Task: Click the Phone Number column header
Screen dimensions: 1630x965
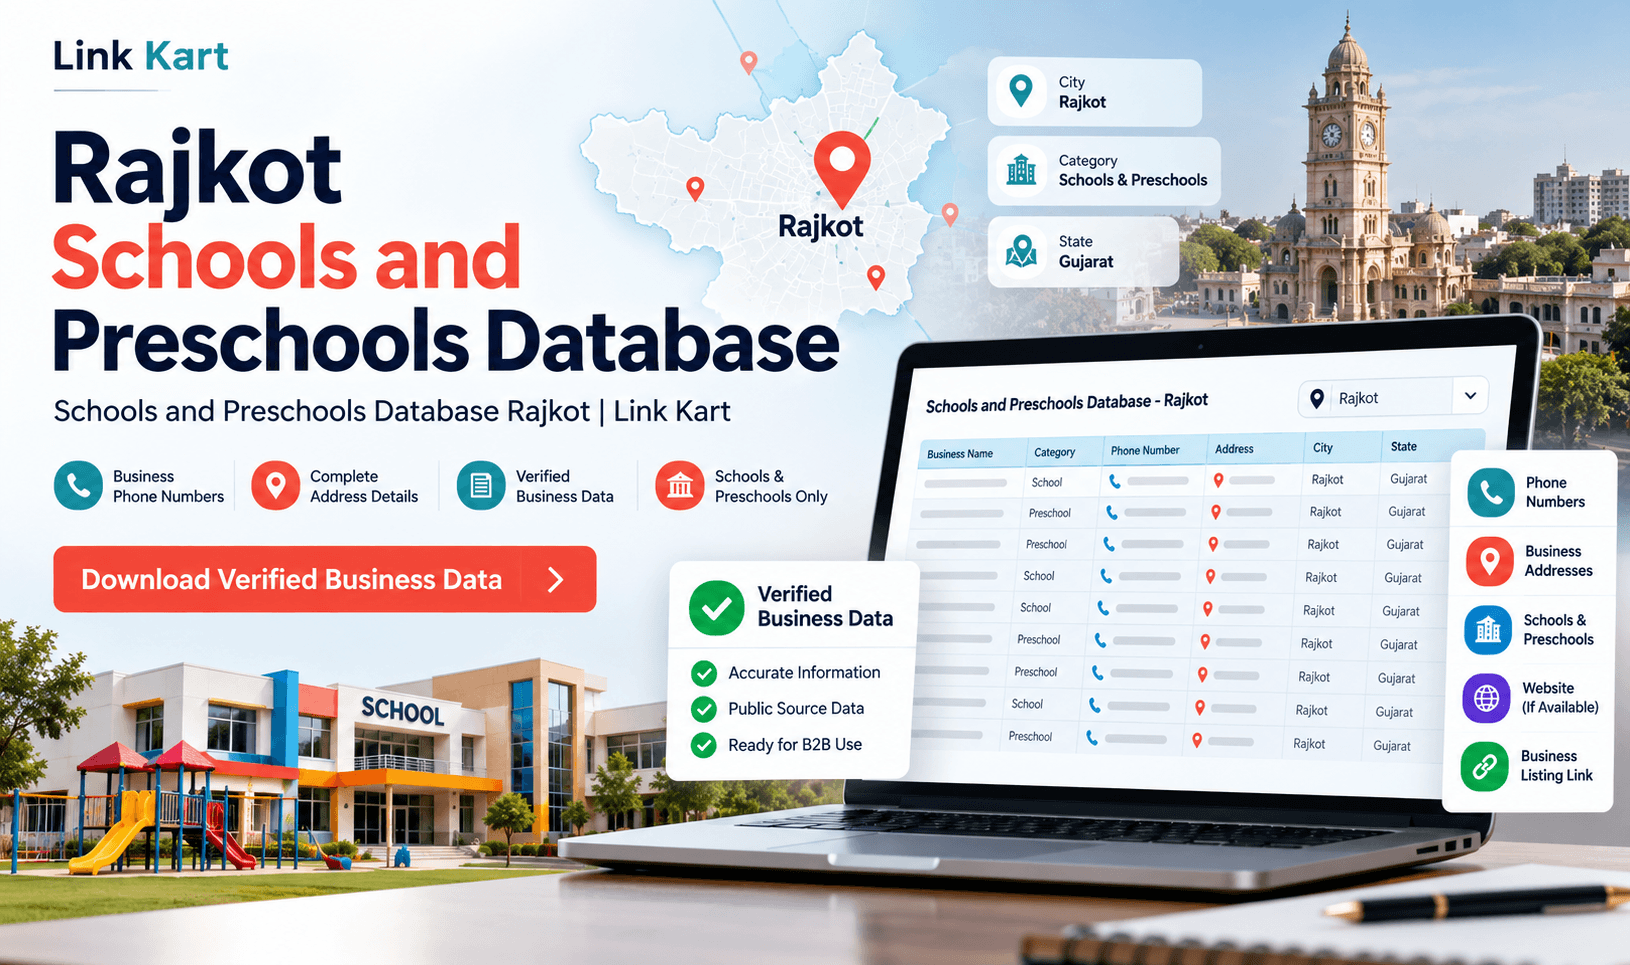Action: 1145,450
